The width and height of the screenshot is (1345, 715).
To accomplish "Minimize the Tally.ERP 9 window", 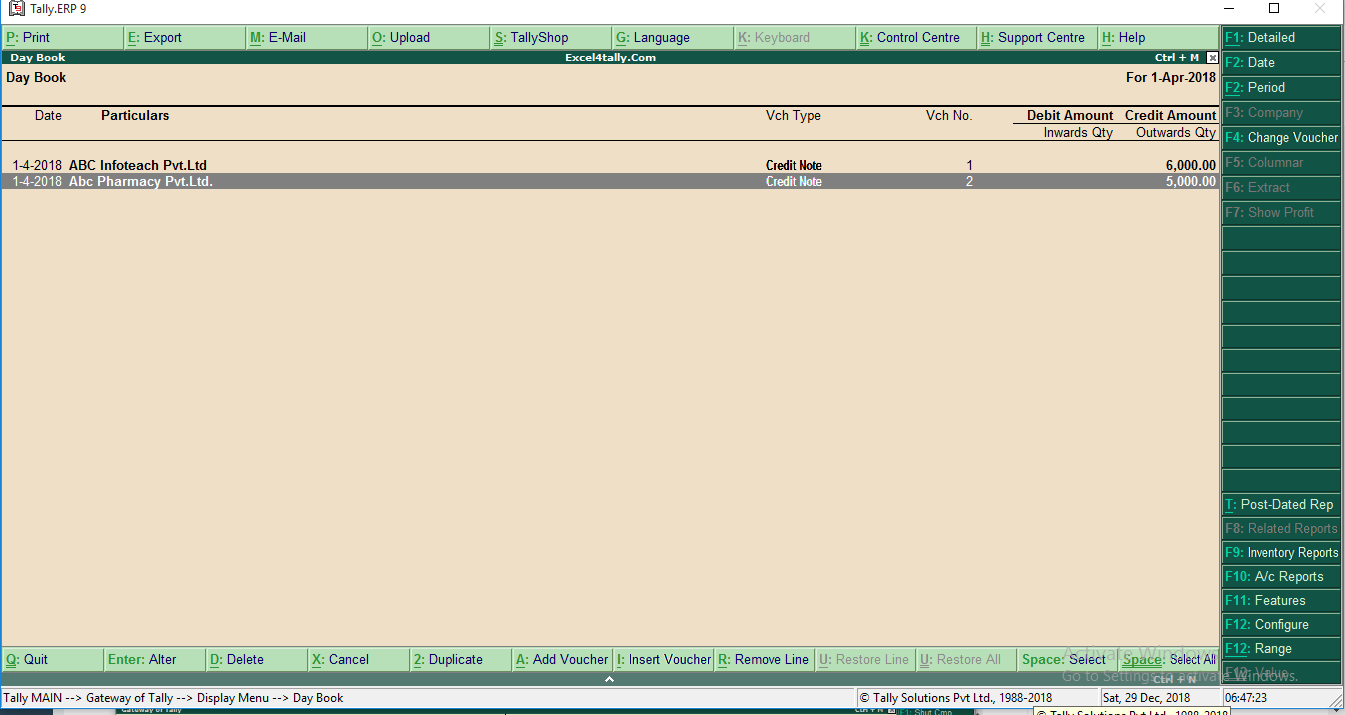I will point(1229,8).
